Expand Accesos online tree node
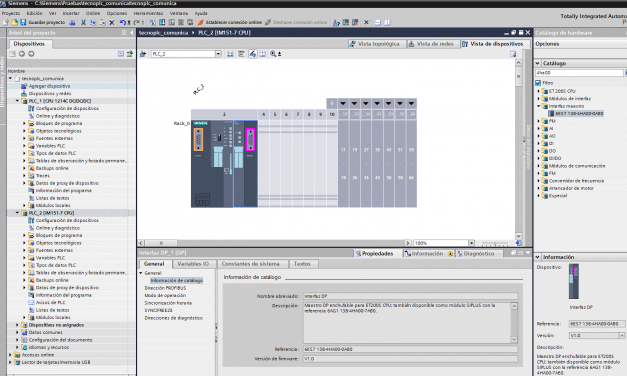This screenshot has height=376, width=627. (10, 355)
